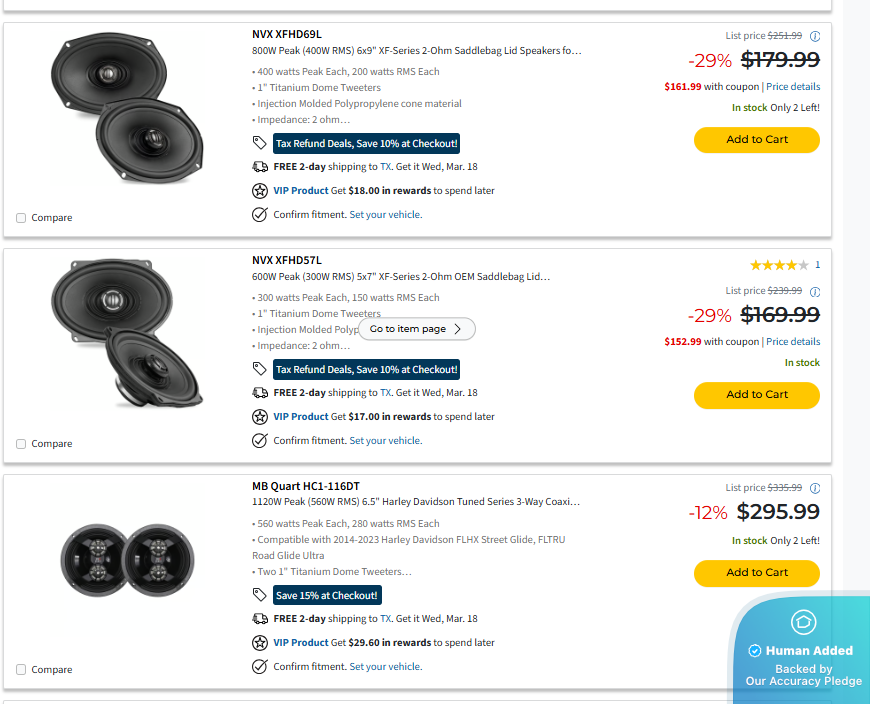Click the NVX XFHD69L speaker image

126,110
